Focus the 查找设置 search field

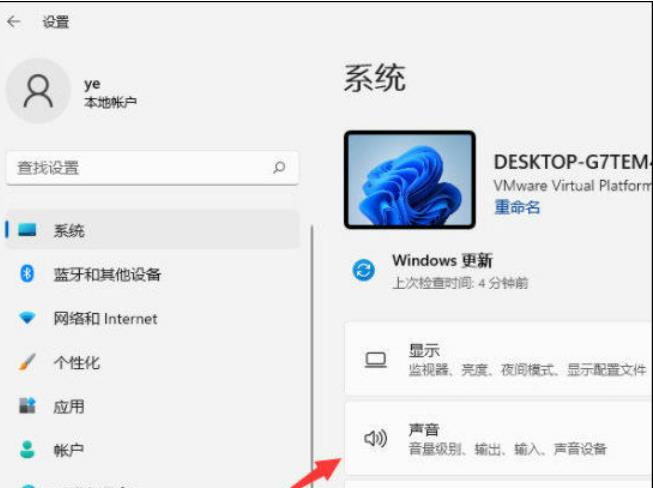click(x=152, y=168)
